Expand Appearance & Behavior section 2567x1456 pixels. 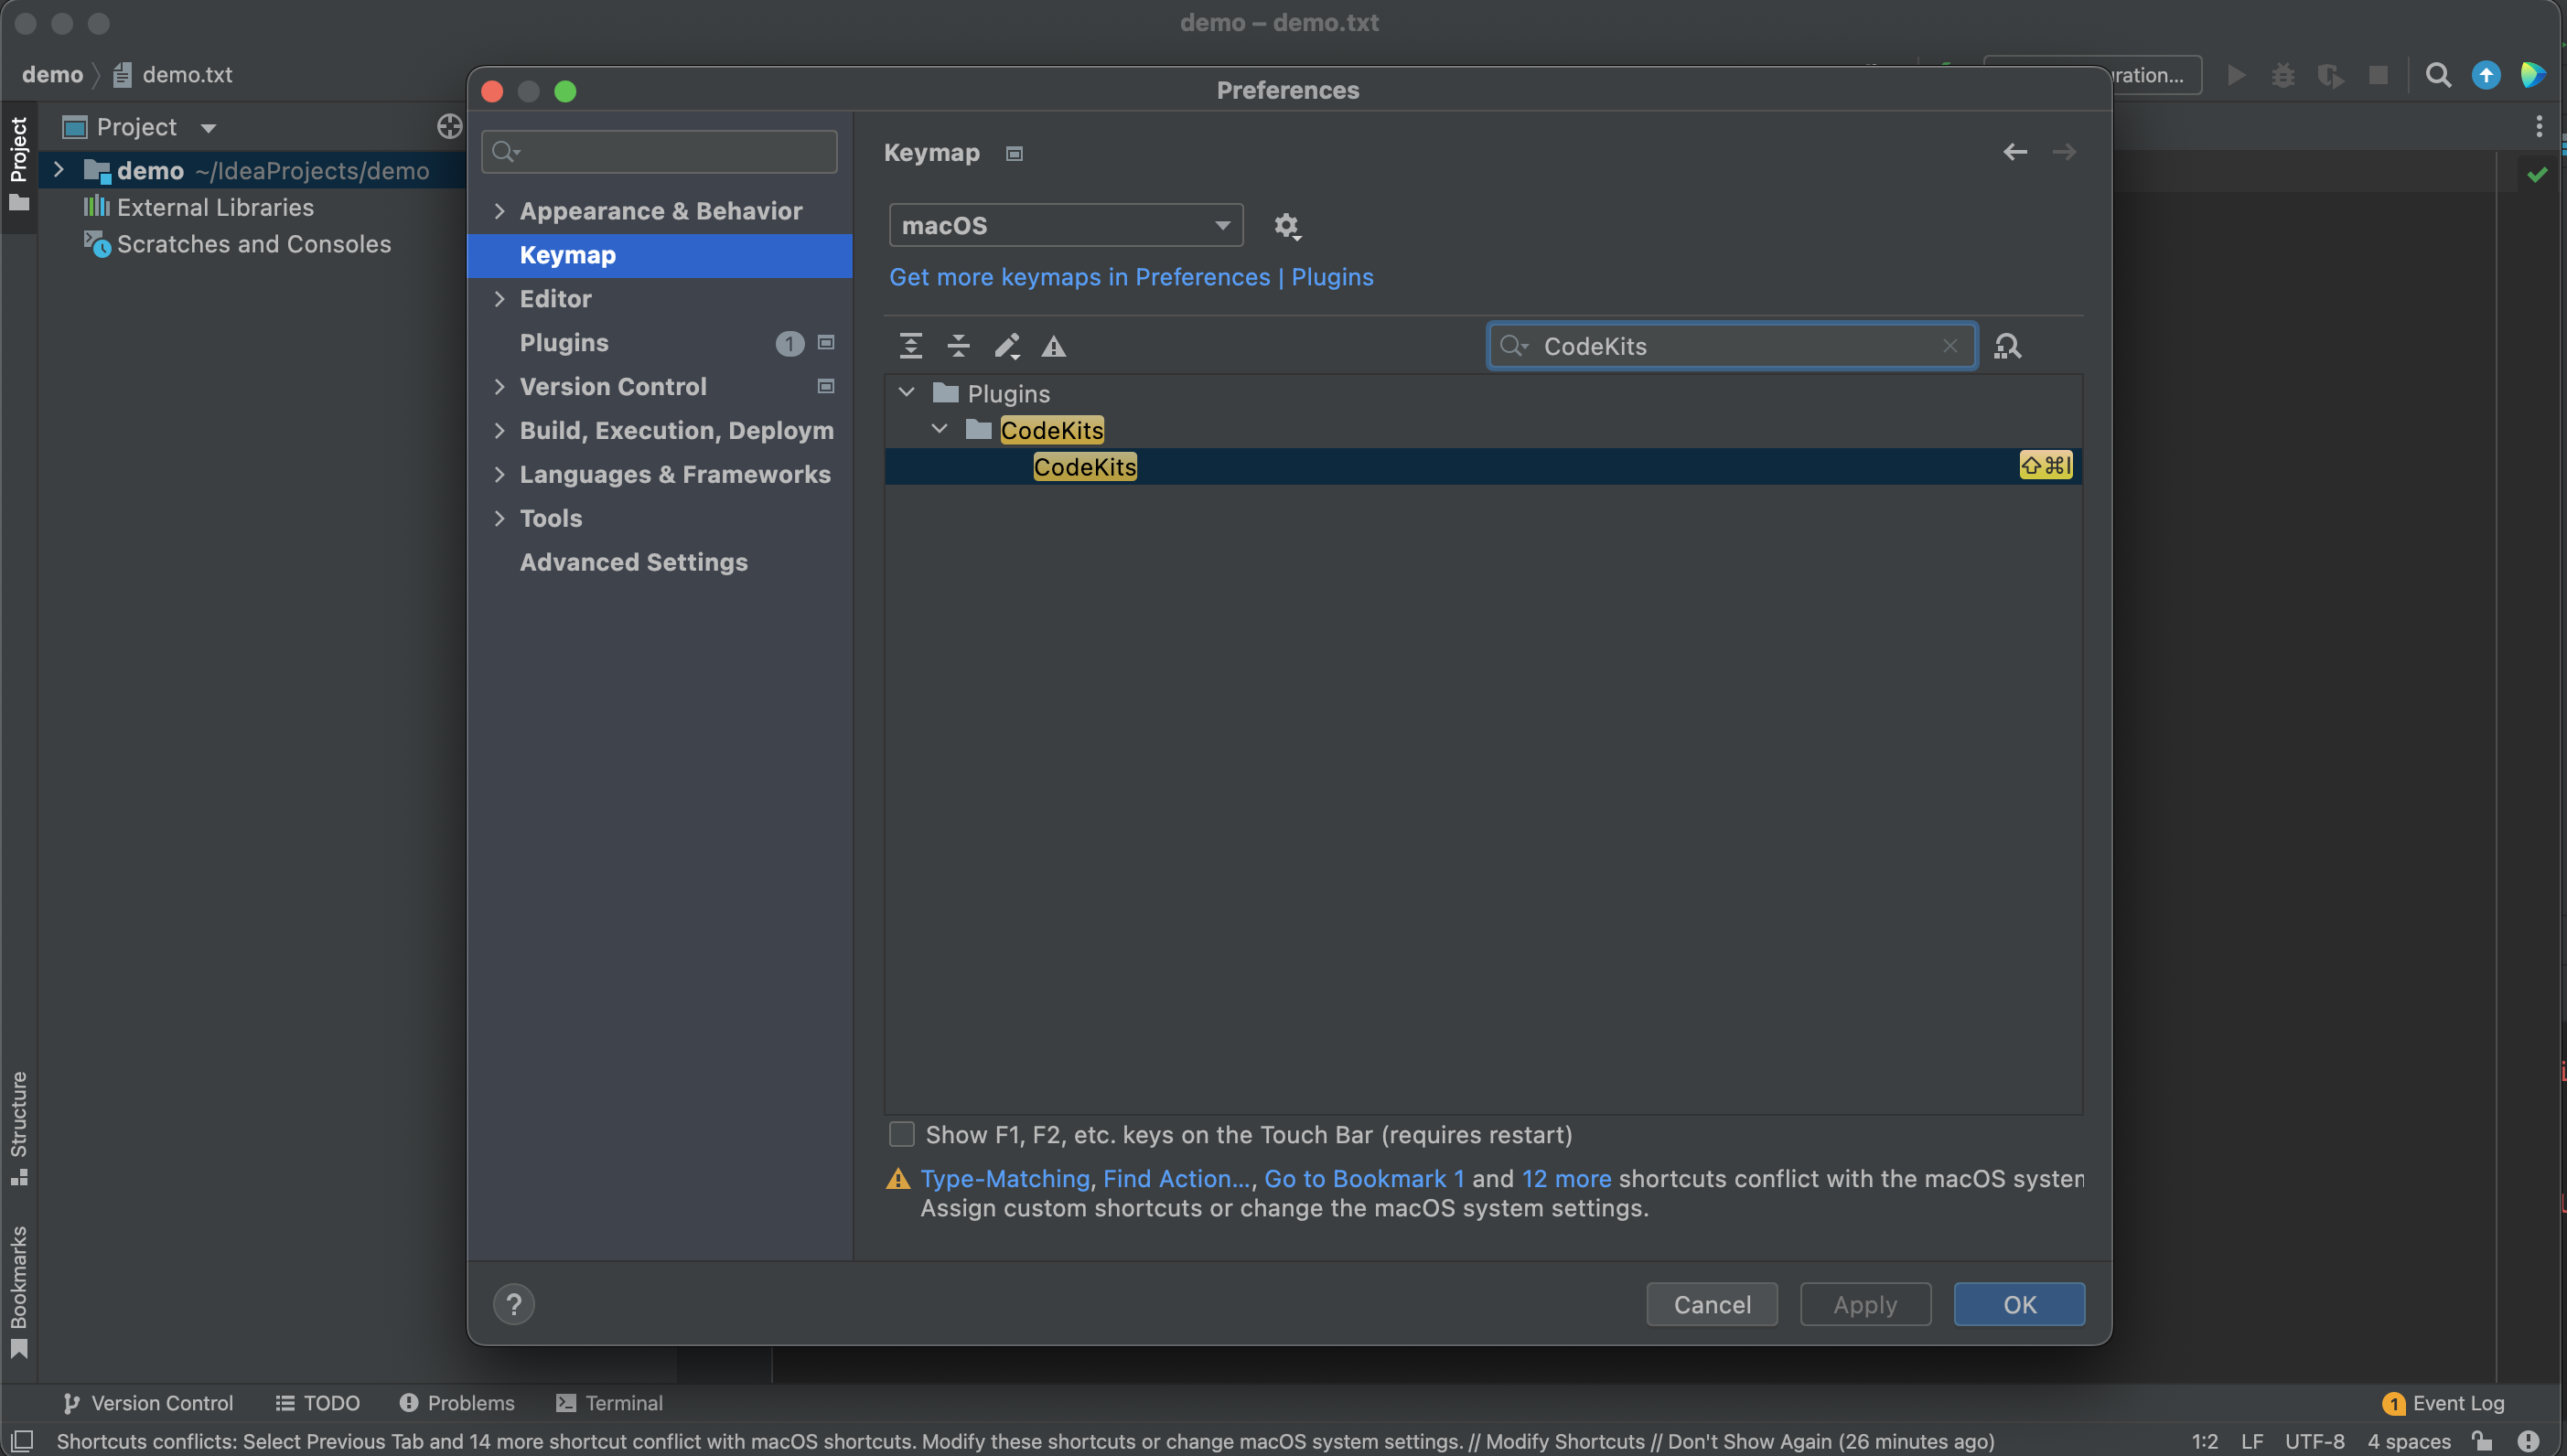(499, 211)
